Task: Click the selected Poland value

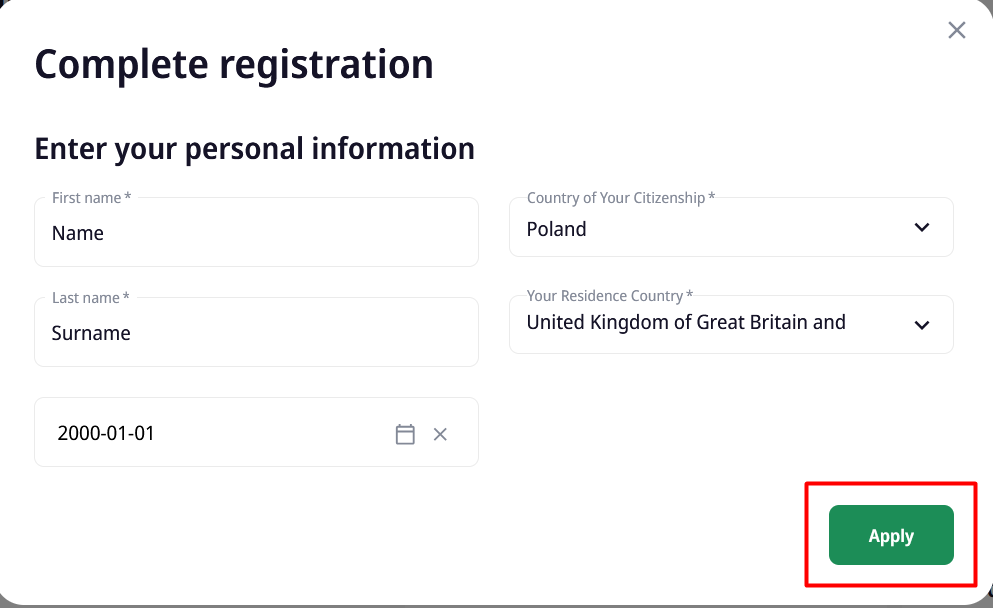Action: 557,229
